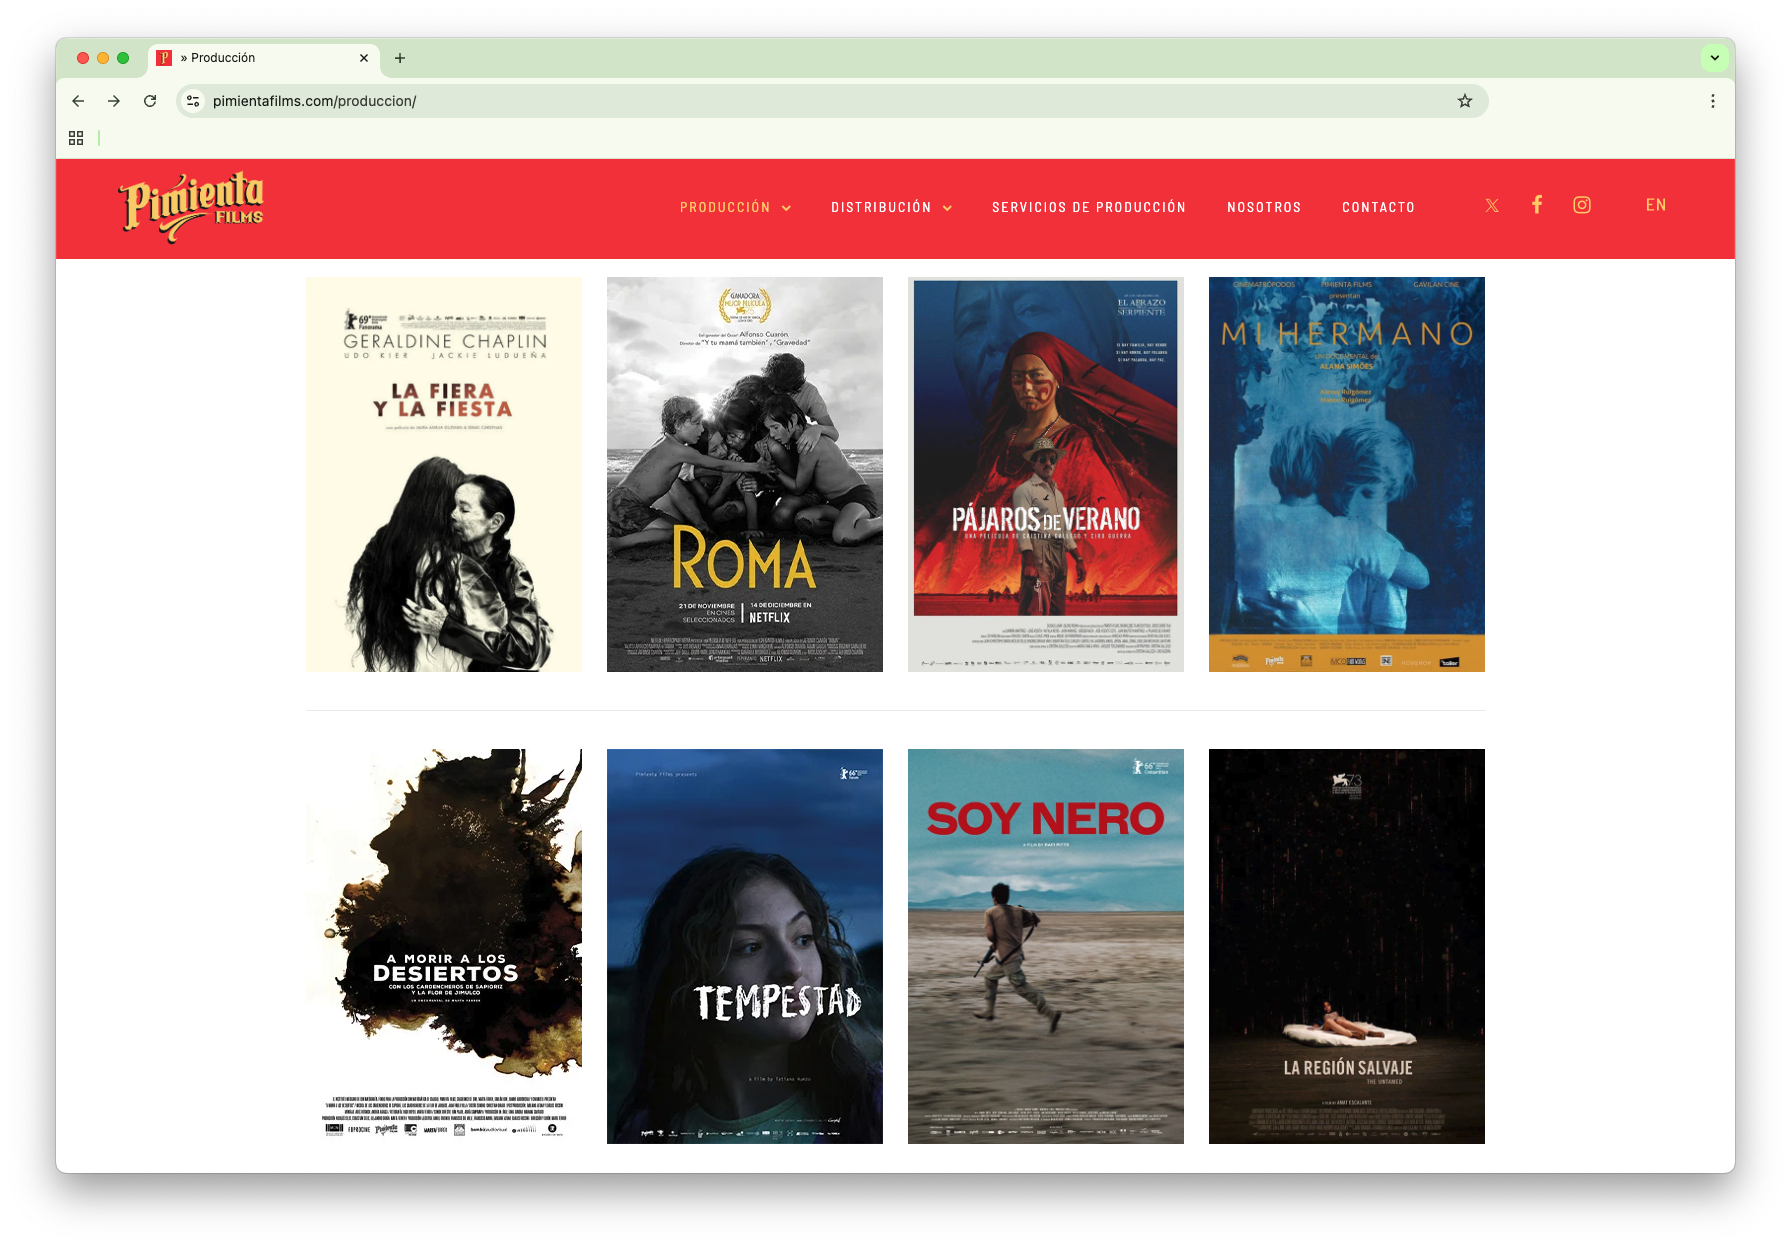Open the tab search dropdown arrow
Screen dimensions: 1791x1247
click(1714, 58)
